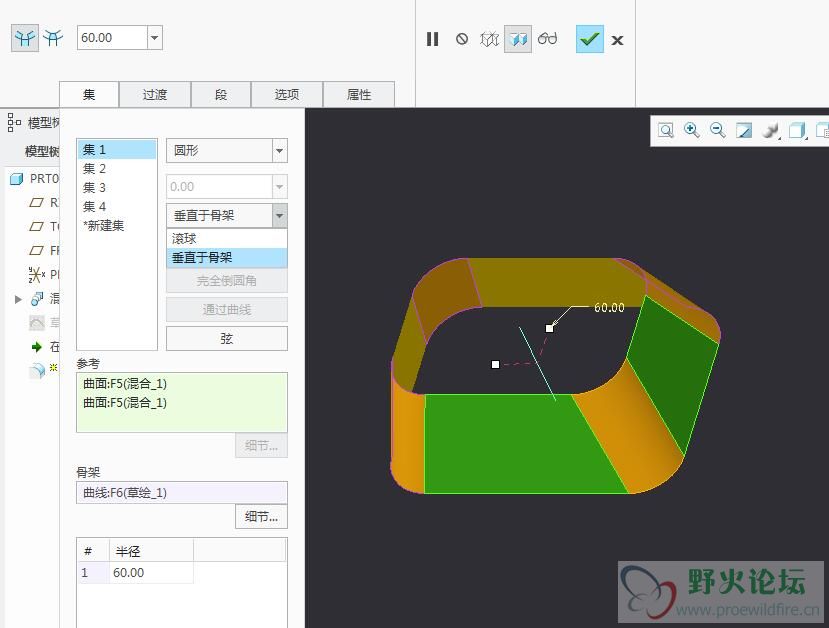Select the second datum plane icon in tree
Image resolution: width=829 pixels, height=628 pixels.
(x=36, y=226)
